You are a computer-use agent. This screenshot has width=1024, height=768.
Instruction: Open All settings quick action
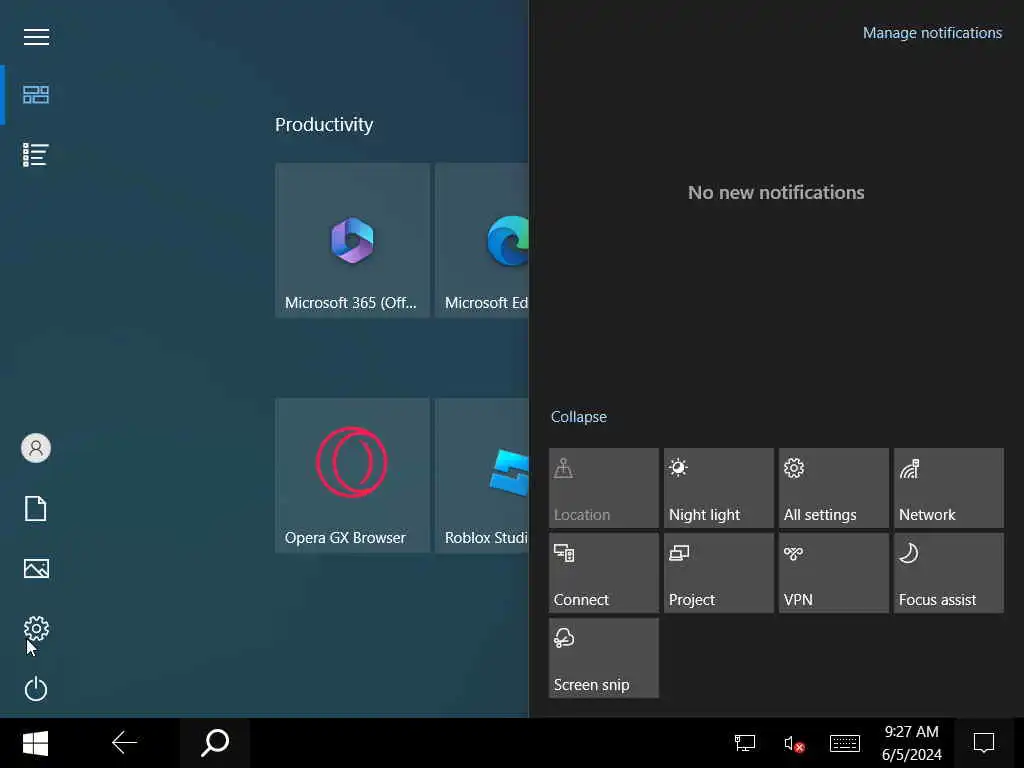(x=833, y=488)
